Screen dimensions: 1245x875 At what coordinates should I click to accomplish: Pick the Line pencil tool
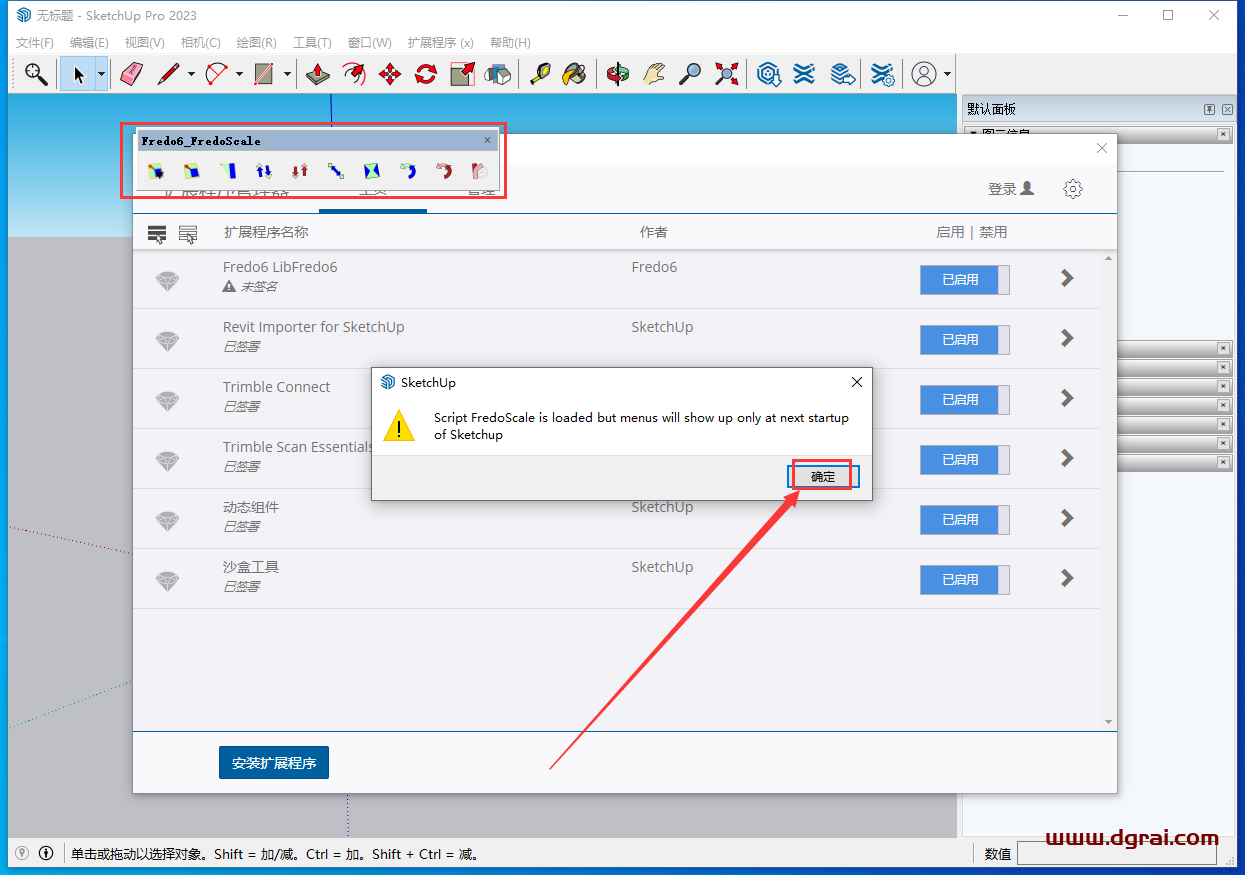pyautogui.click(x=167, y=74)
